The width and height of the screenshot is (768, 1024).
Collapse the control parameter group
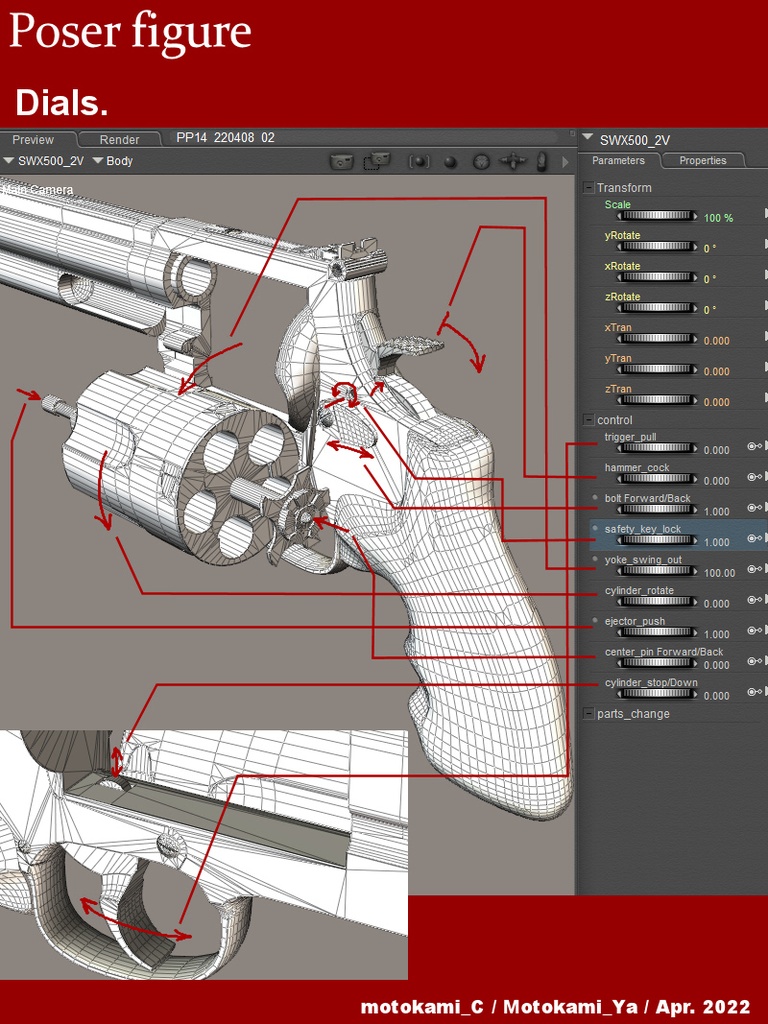coord(588,420)
